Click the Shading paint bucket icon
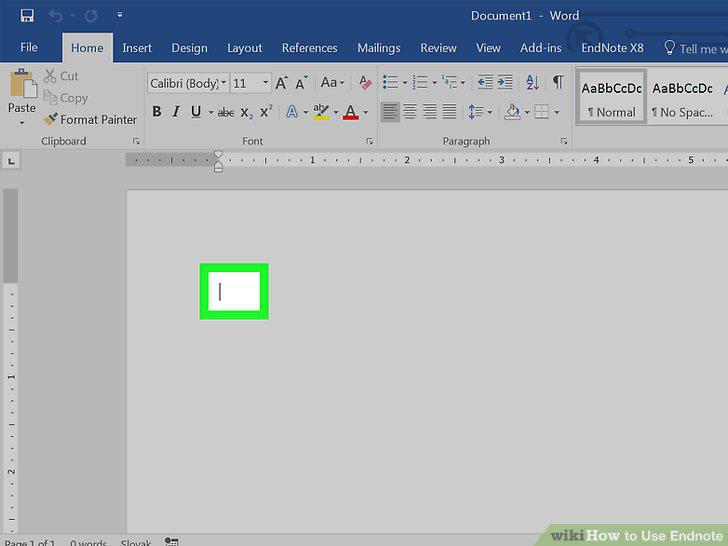The width and height of the screenshot is (728, 546). [513, 112]
